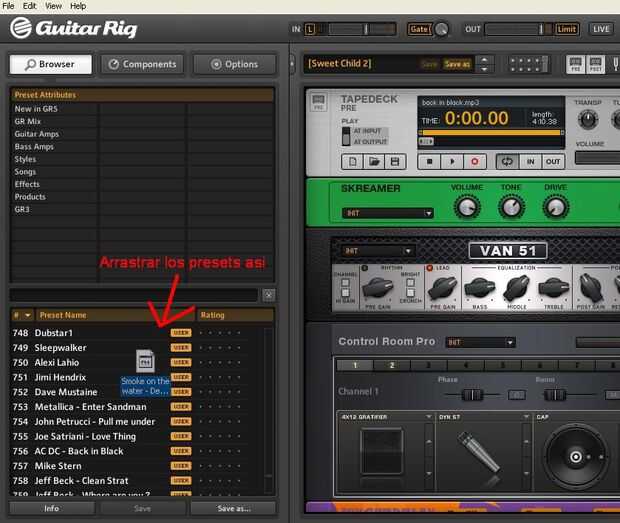Click the Tapedeck TRANSP knob
This screenshot has width=620, height=523.
pos(588,120)
